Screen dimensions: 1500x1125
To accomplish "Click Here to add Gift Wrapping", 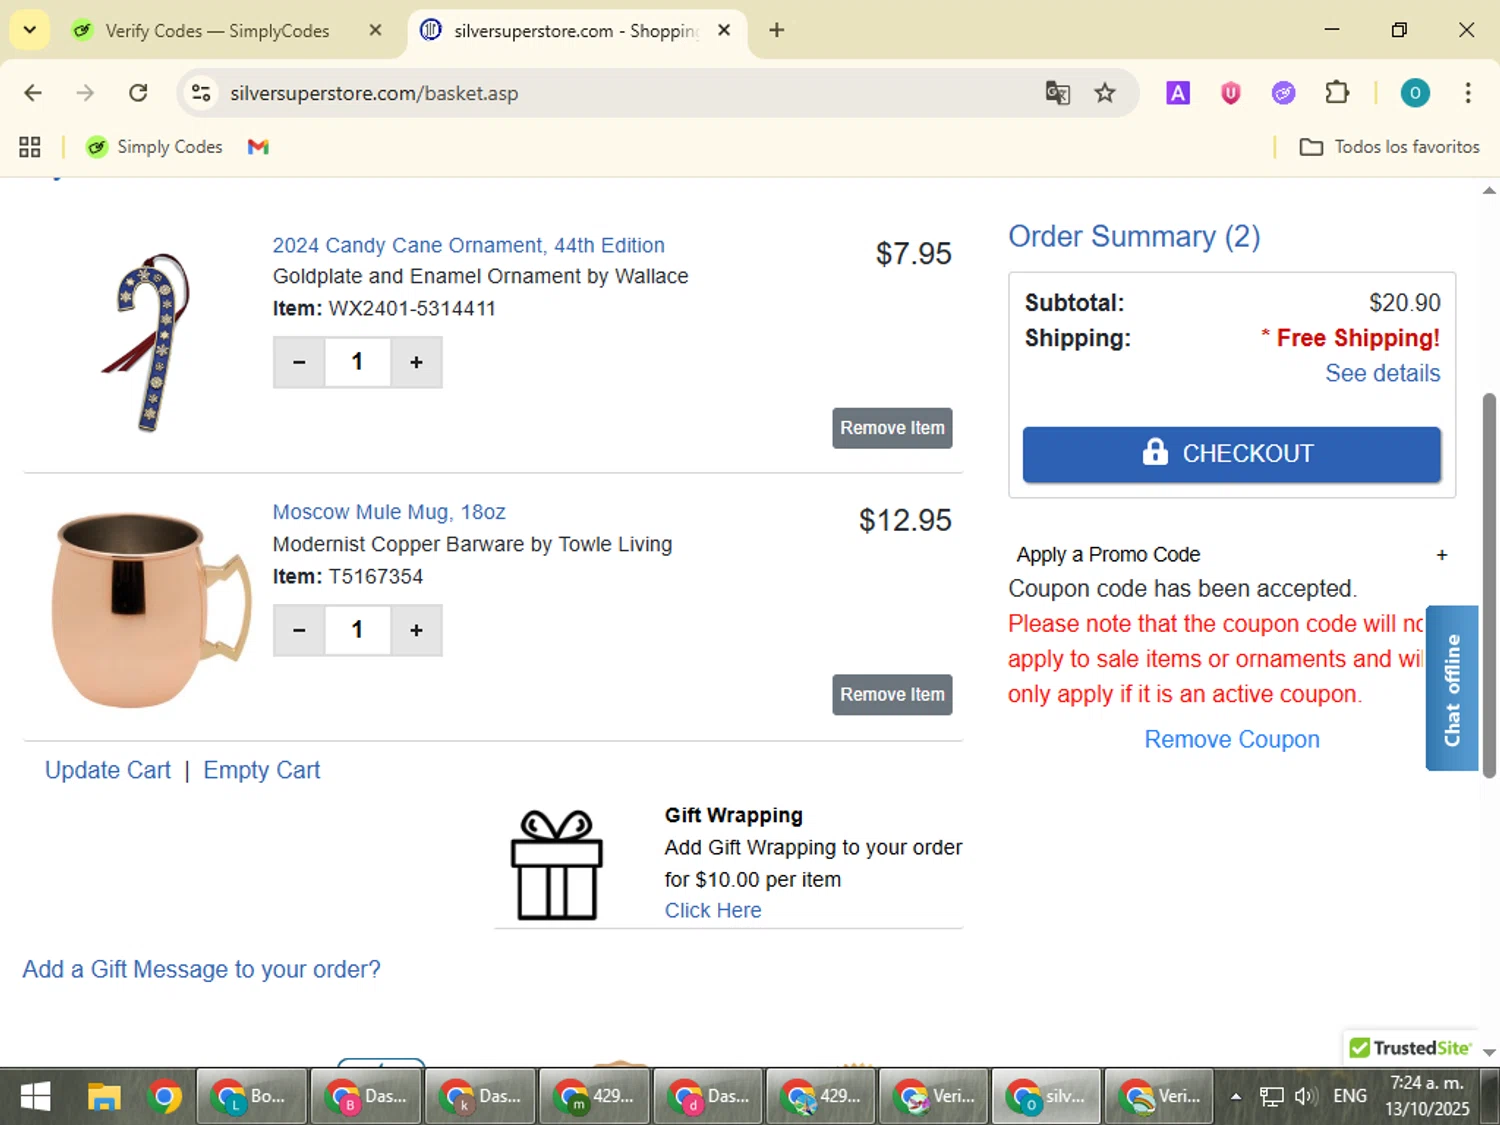I will click(x=713, y=910).
